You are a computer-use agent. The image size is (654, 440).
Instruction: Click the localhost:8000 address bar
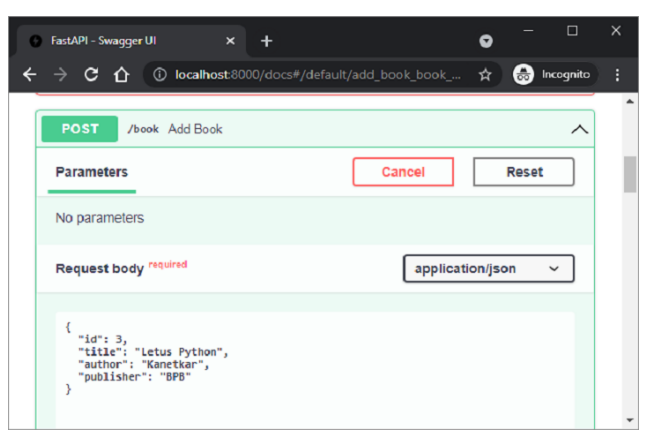click(x=310, y=75)
